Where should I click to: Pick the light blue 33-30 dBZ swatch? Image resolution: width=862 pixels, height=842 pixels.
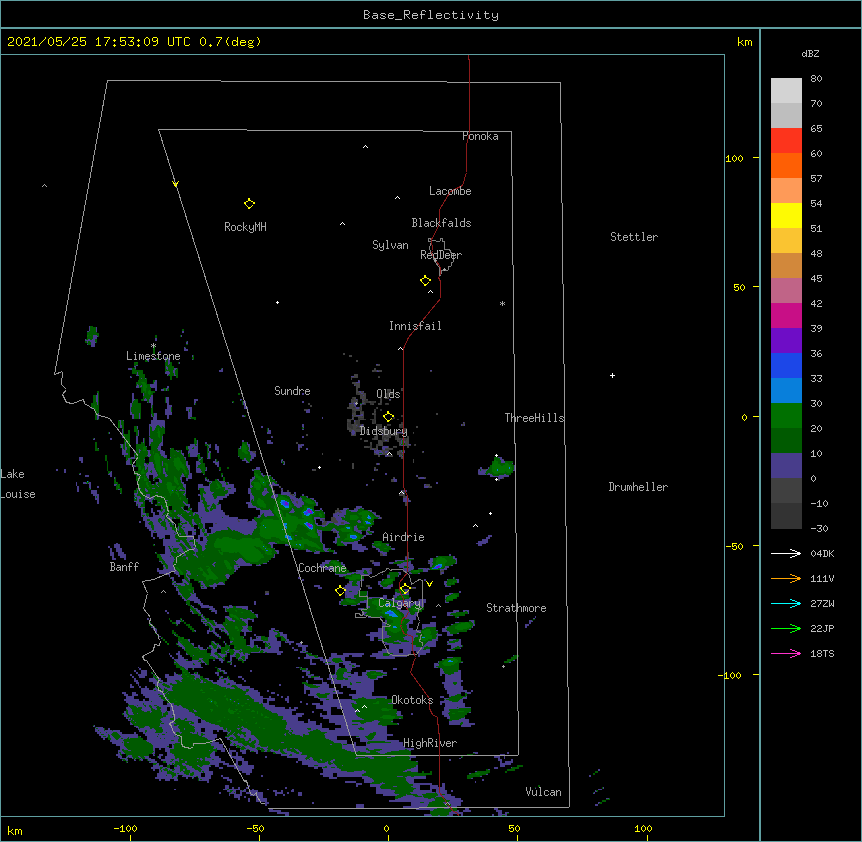click(x=786, y=391)
